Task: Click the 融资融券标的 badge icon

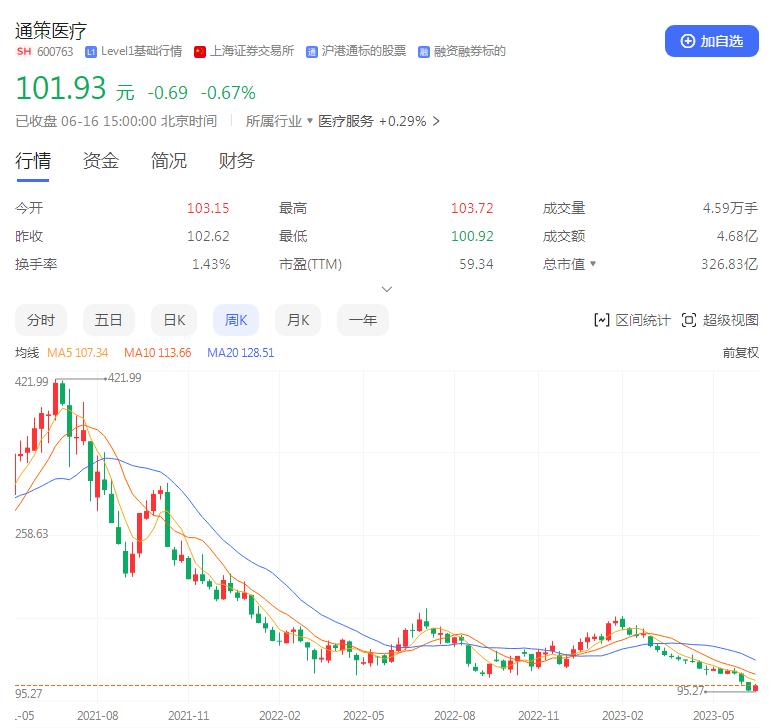Action: 424,52
